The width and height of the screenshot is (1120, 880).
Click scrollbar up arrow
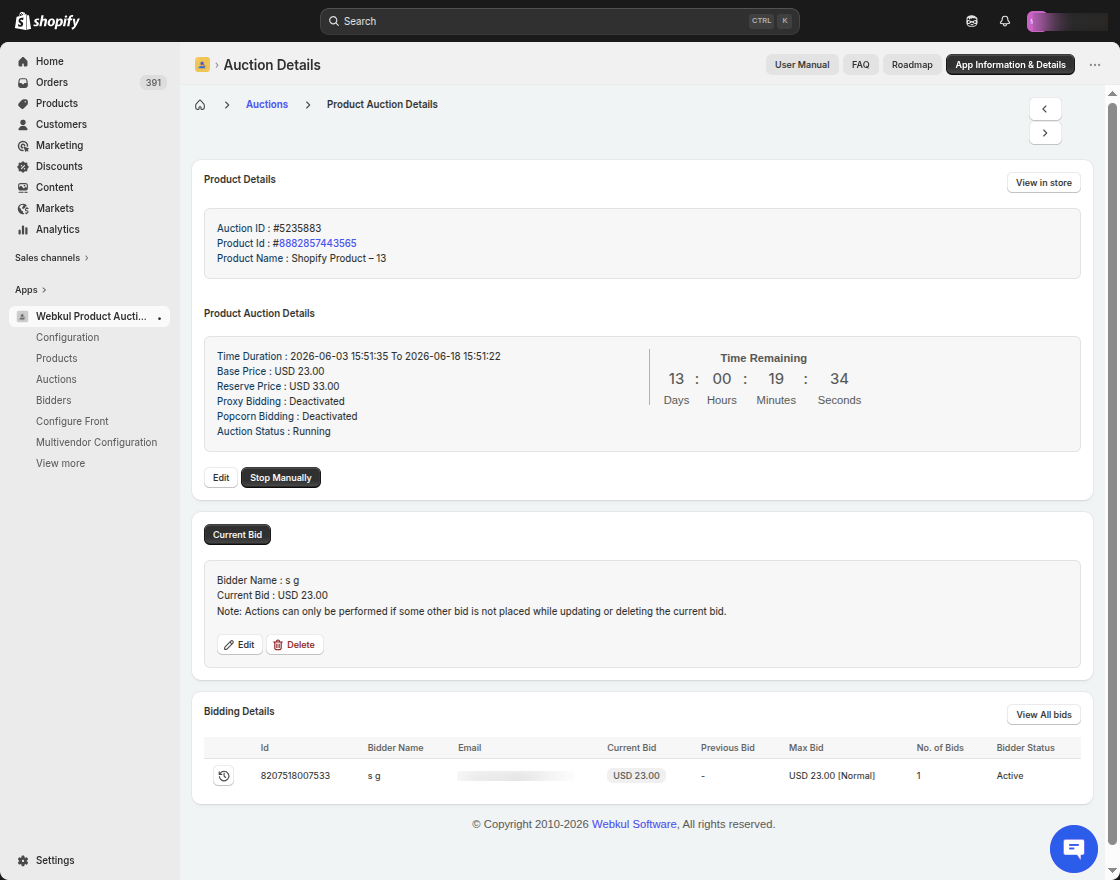click(x=1112, y=94)
